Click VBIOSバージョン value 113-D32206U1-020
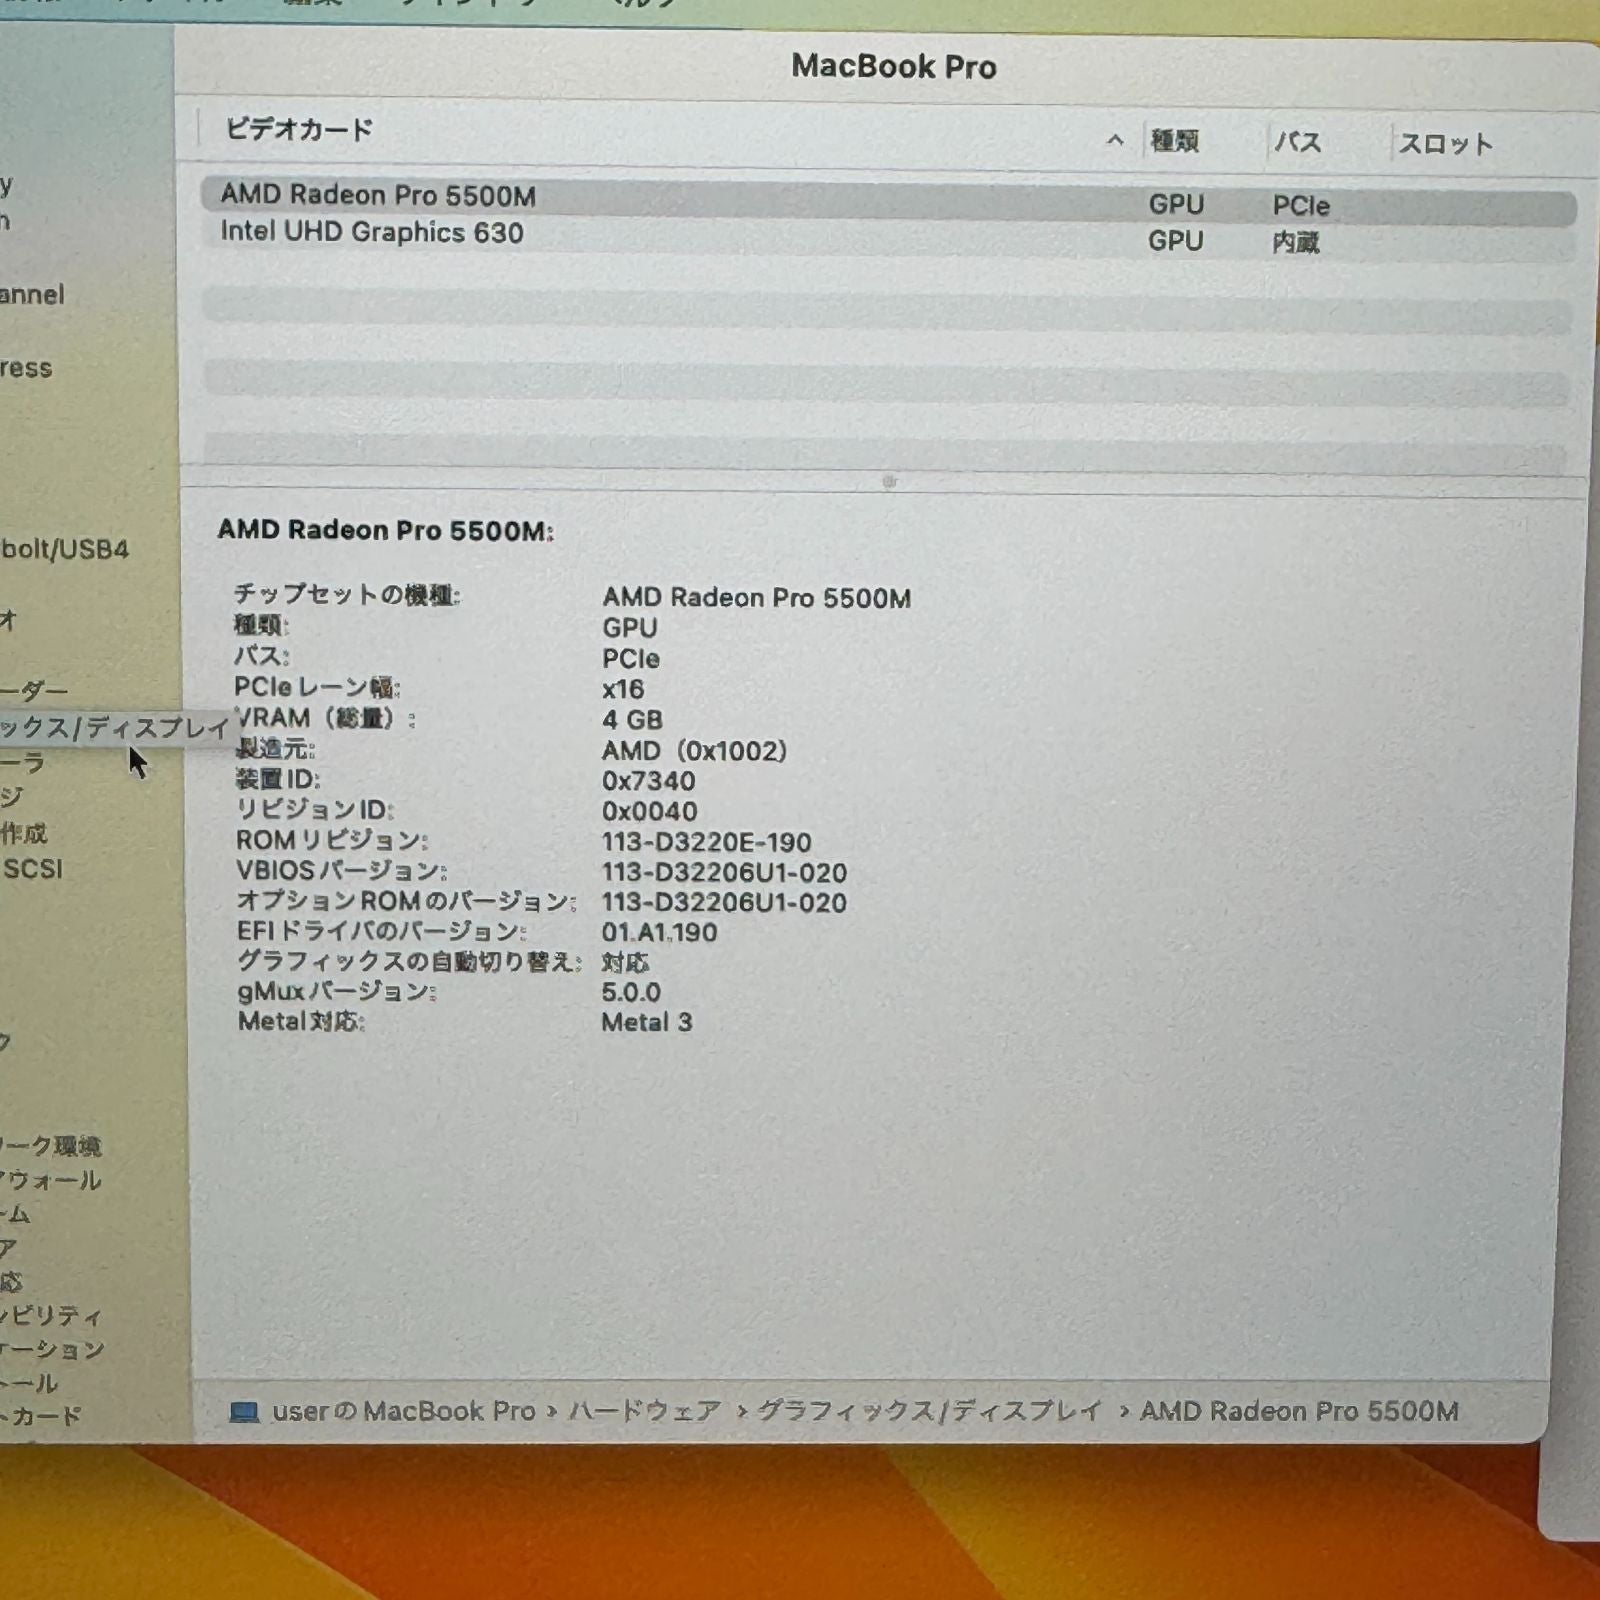This screenshot has height=1600, width=1600. coord(724,872)
